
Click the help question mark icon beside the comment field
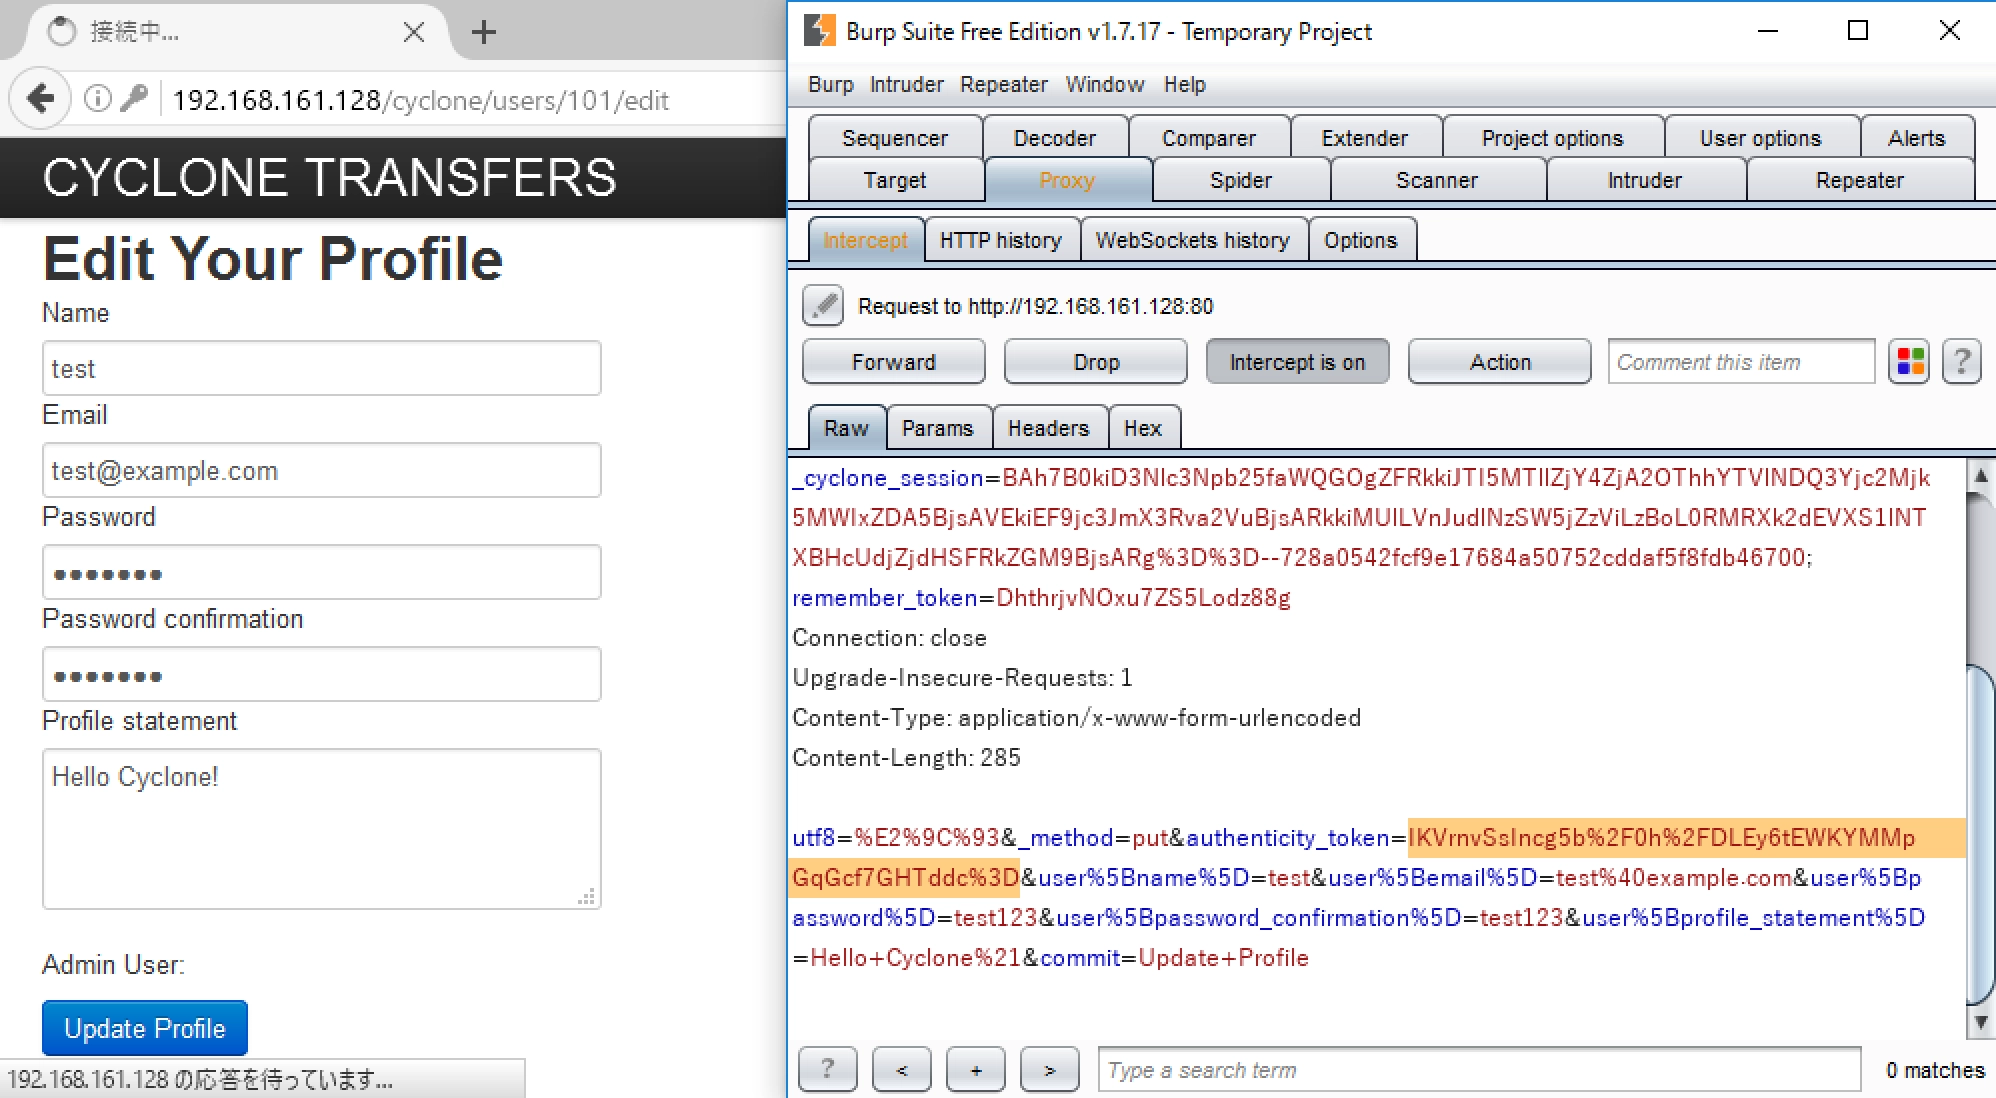1962,362
